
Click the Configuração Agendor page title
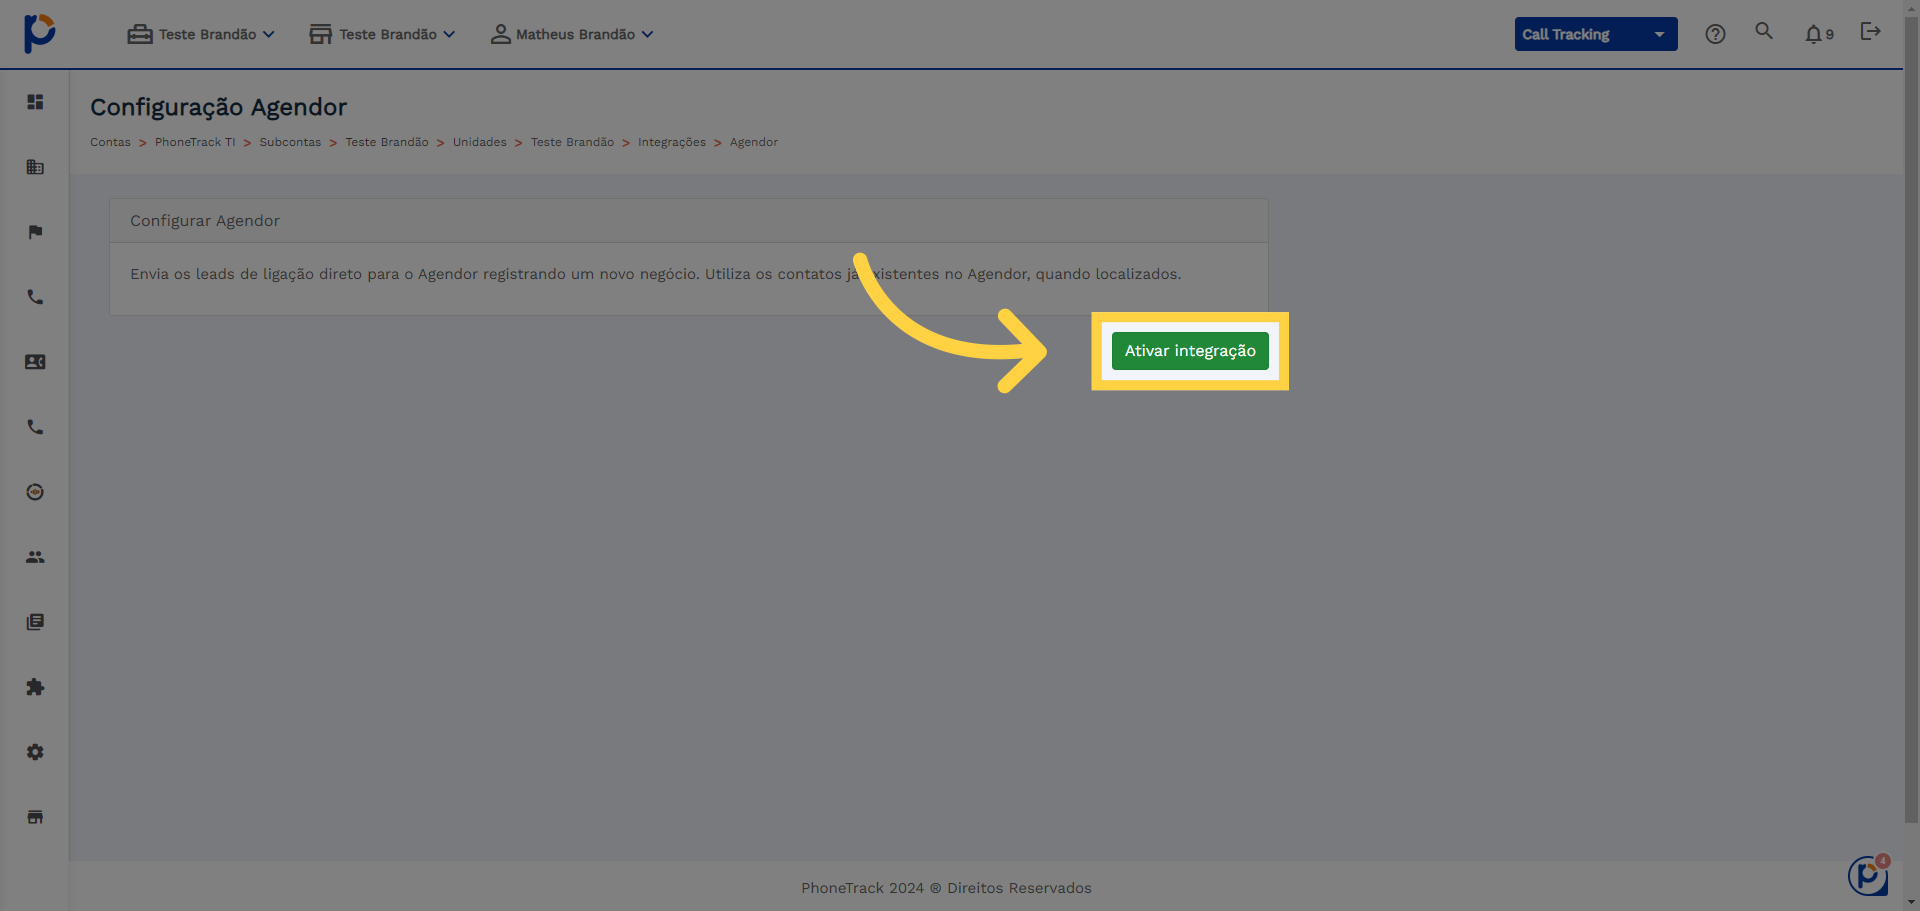click(219, 107)
